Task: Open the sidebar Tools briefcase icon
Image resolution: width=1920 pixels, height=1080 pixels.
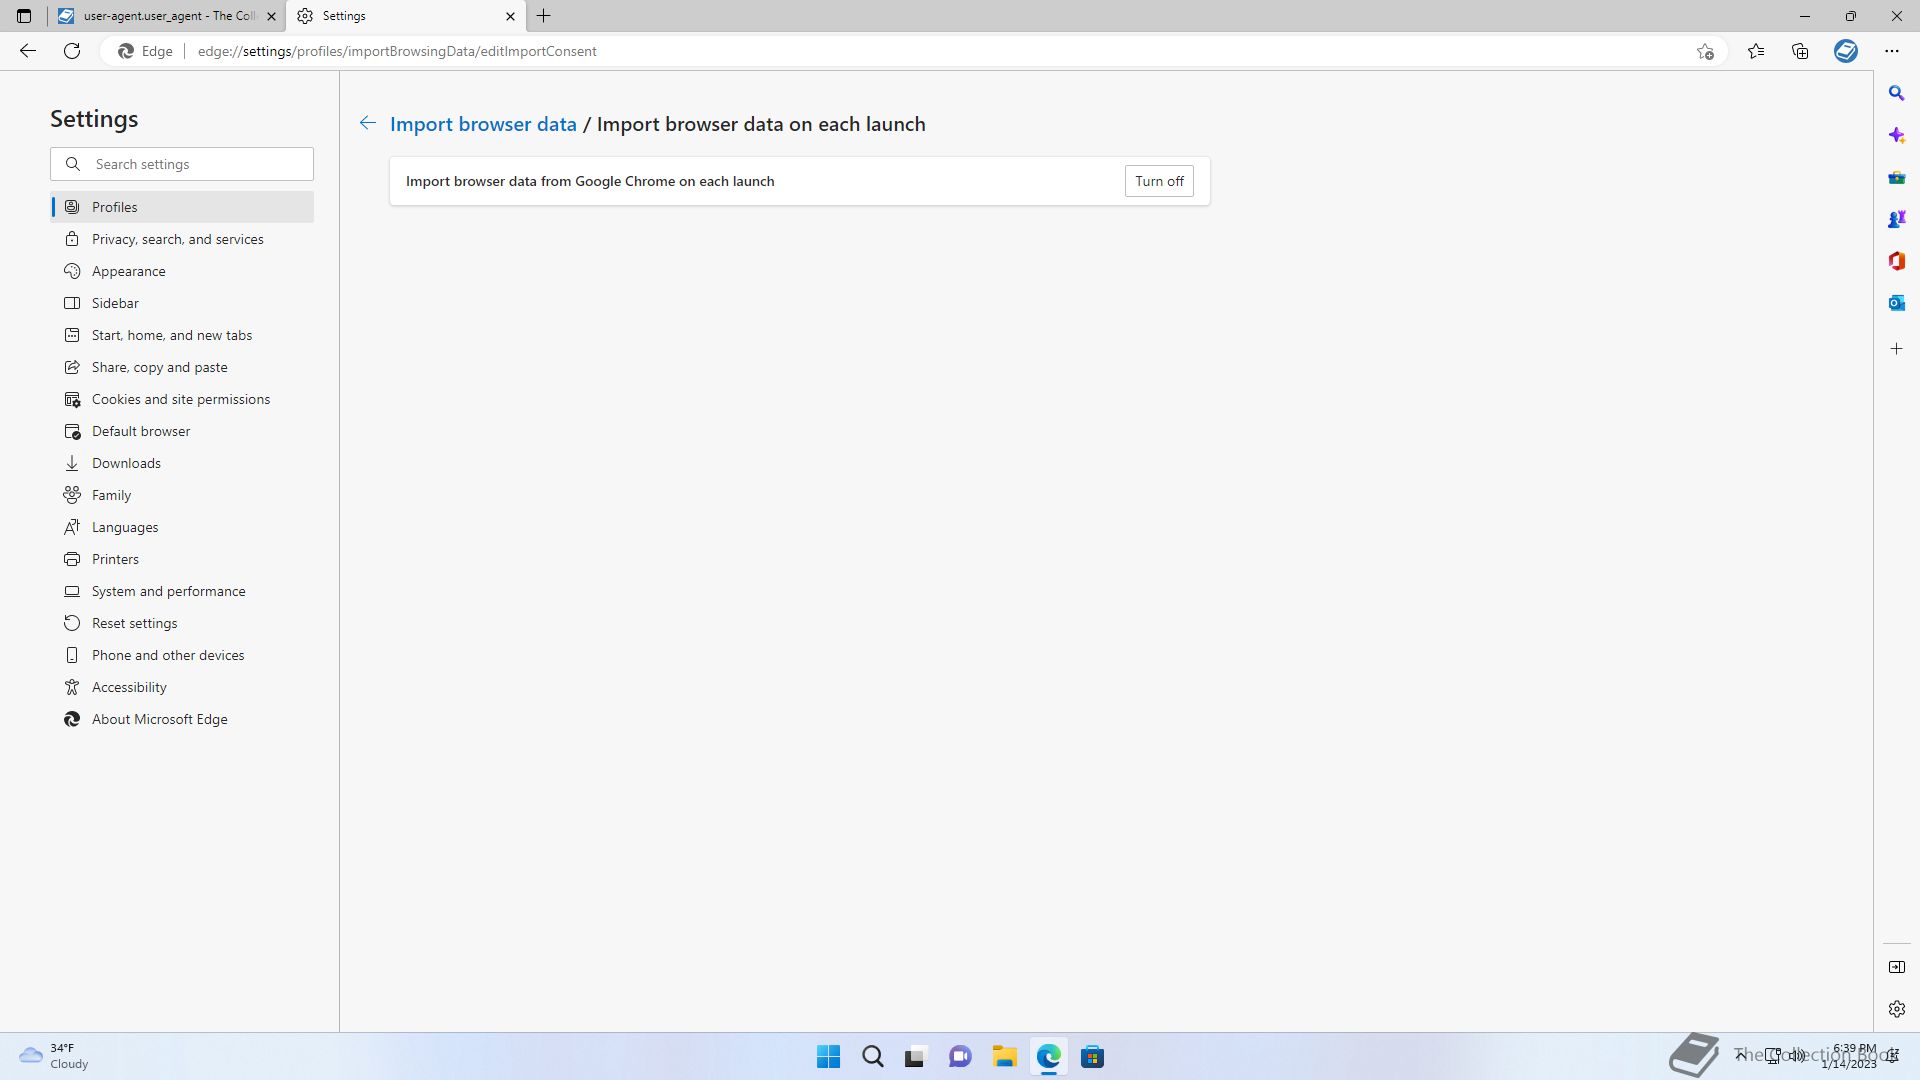Action: tap(1897, 177)
